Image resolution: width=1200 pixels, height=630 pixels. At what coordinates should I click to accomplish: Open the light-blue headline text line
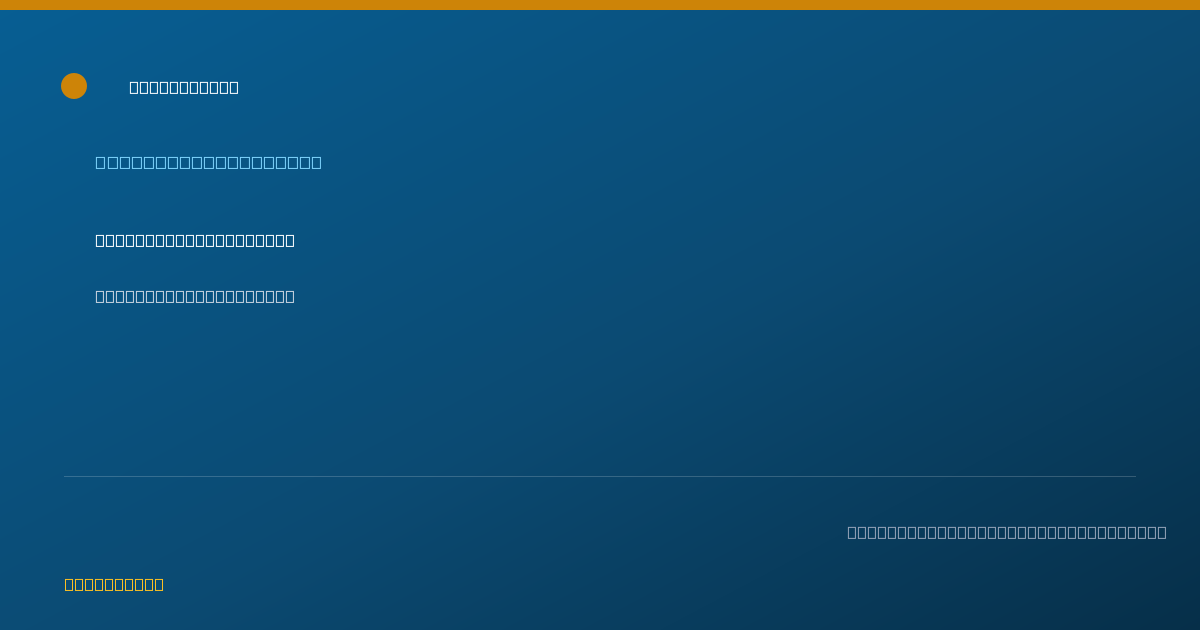coord(208,162)
